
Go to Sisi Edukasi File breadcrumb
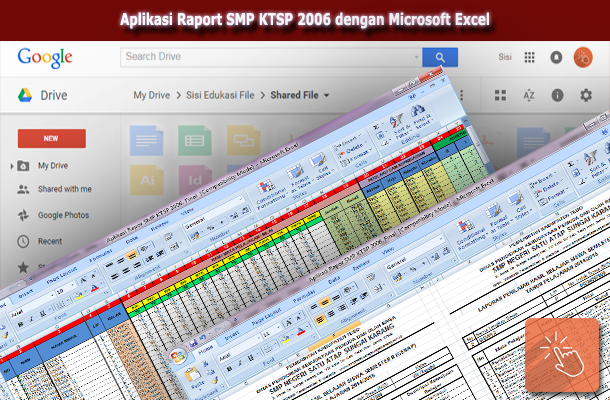pos(220,95)
